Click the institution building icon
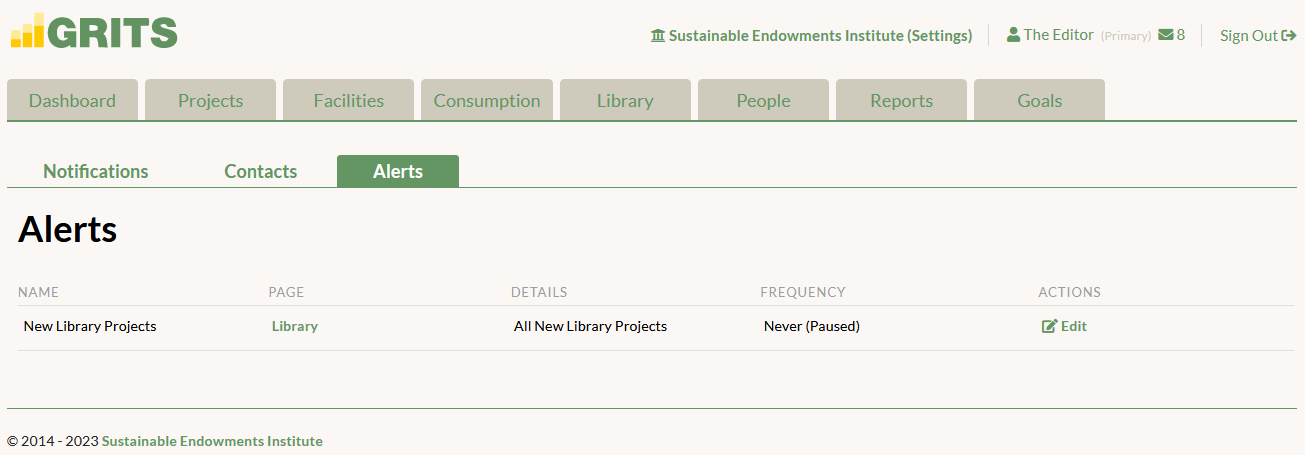 [658, 36]
